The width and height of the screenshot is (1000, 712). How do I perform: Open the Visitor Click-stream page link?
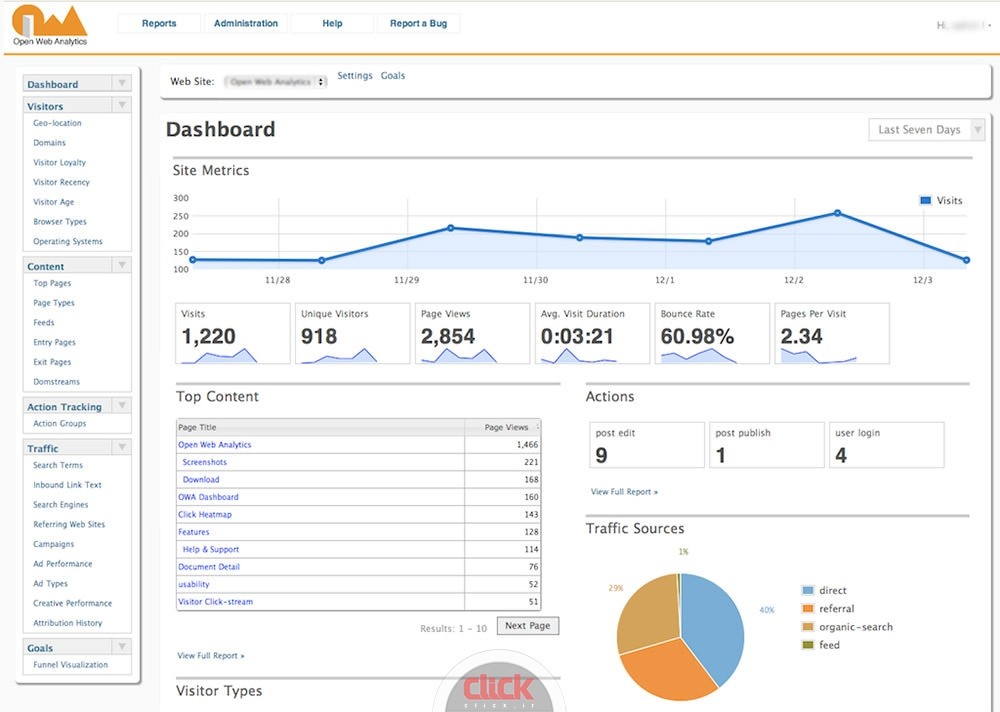click(216, 602)
